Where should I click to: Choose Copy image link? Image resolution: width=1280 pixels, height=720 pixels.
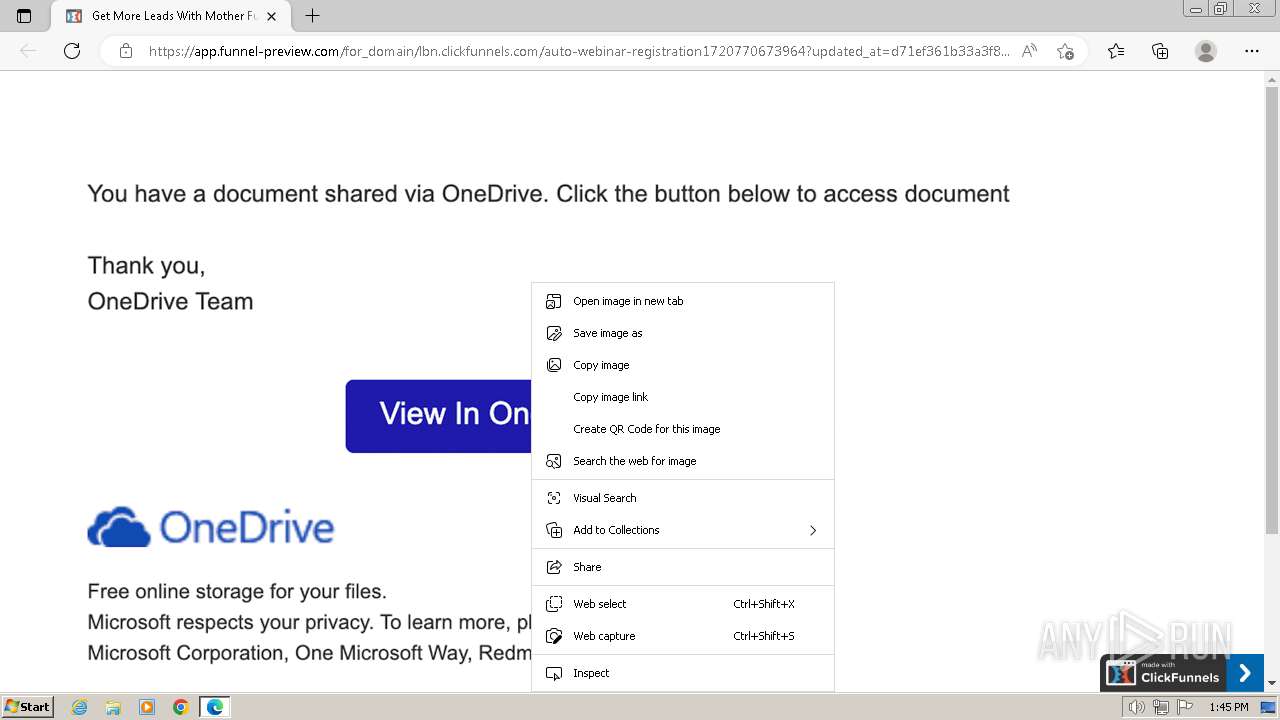pos(683,397)
